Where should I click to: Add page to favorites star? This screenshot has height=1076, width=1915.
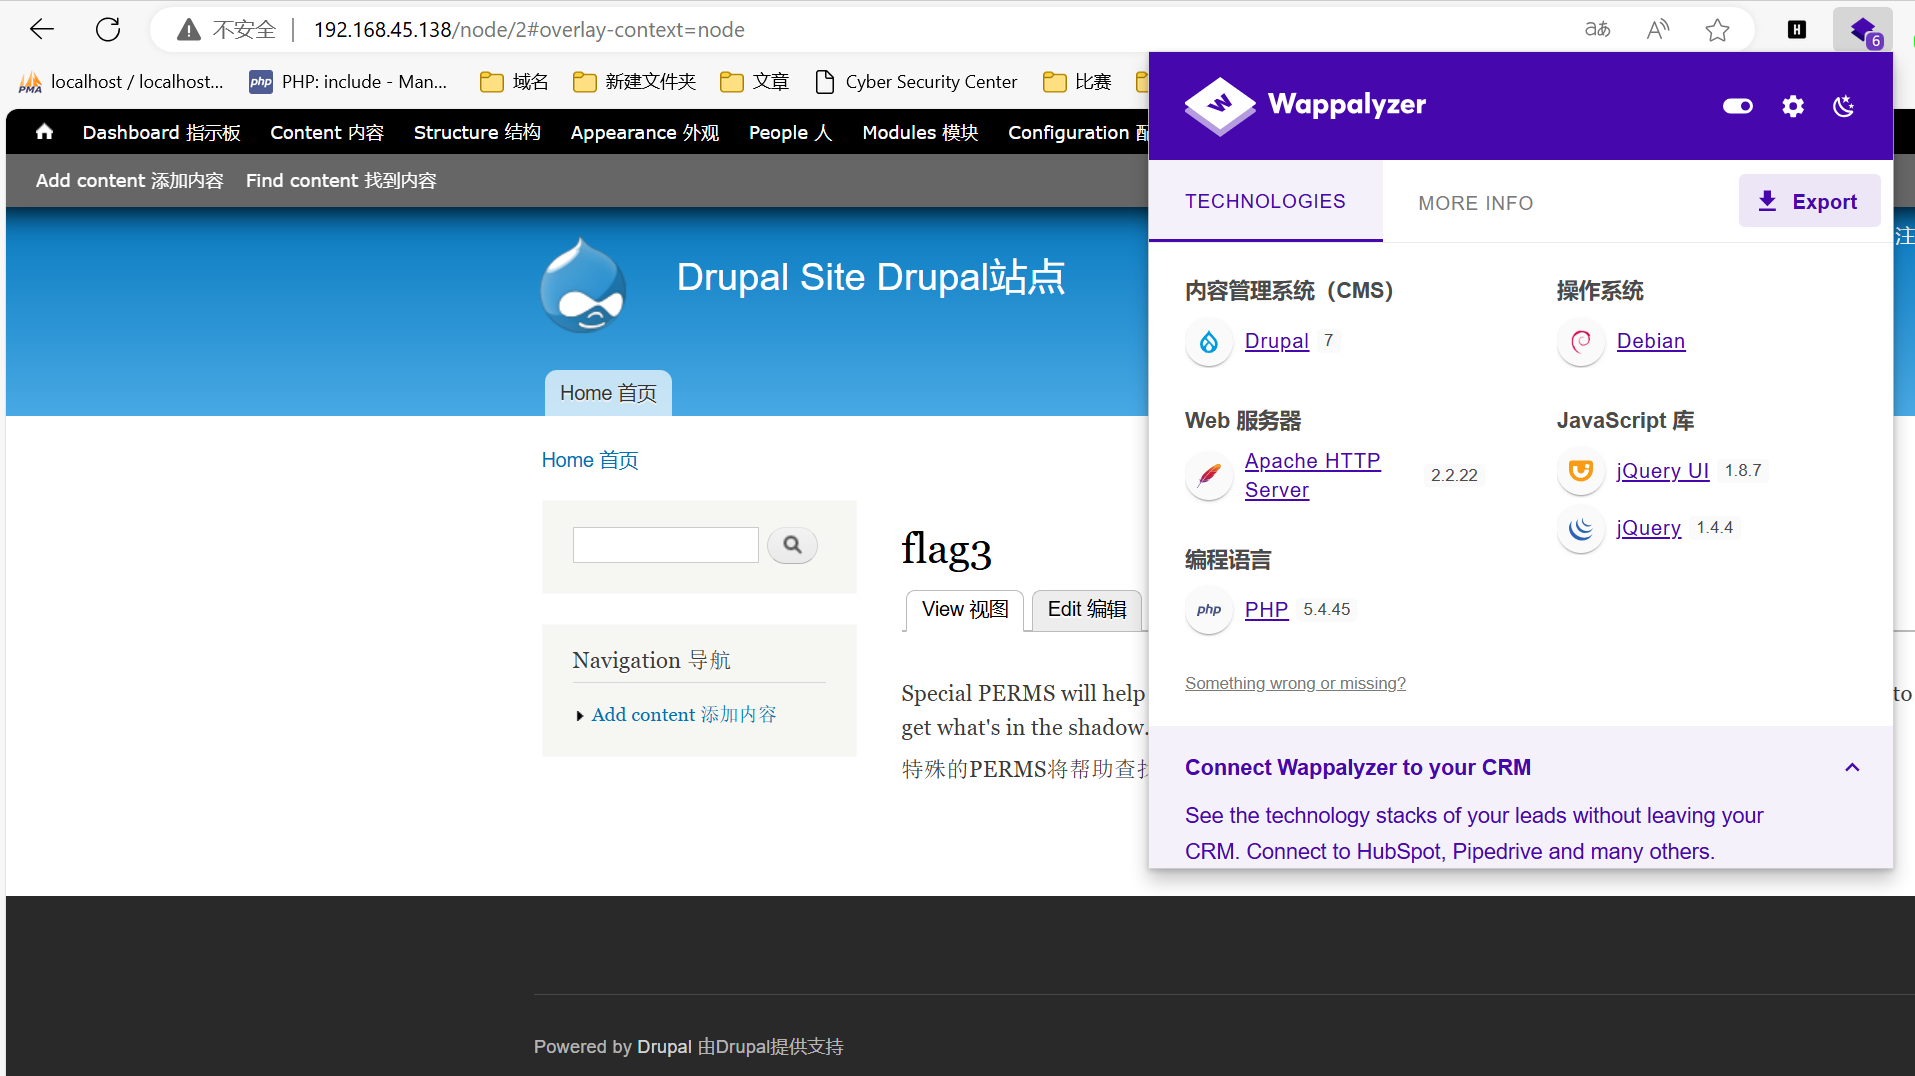[x=1718, y=30]
